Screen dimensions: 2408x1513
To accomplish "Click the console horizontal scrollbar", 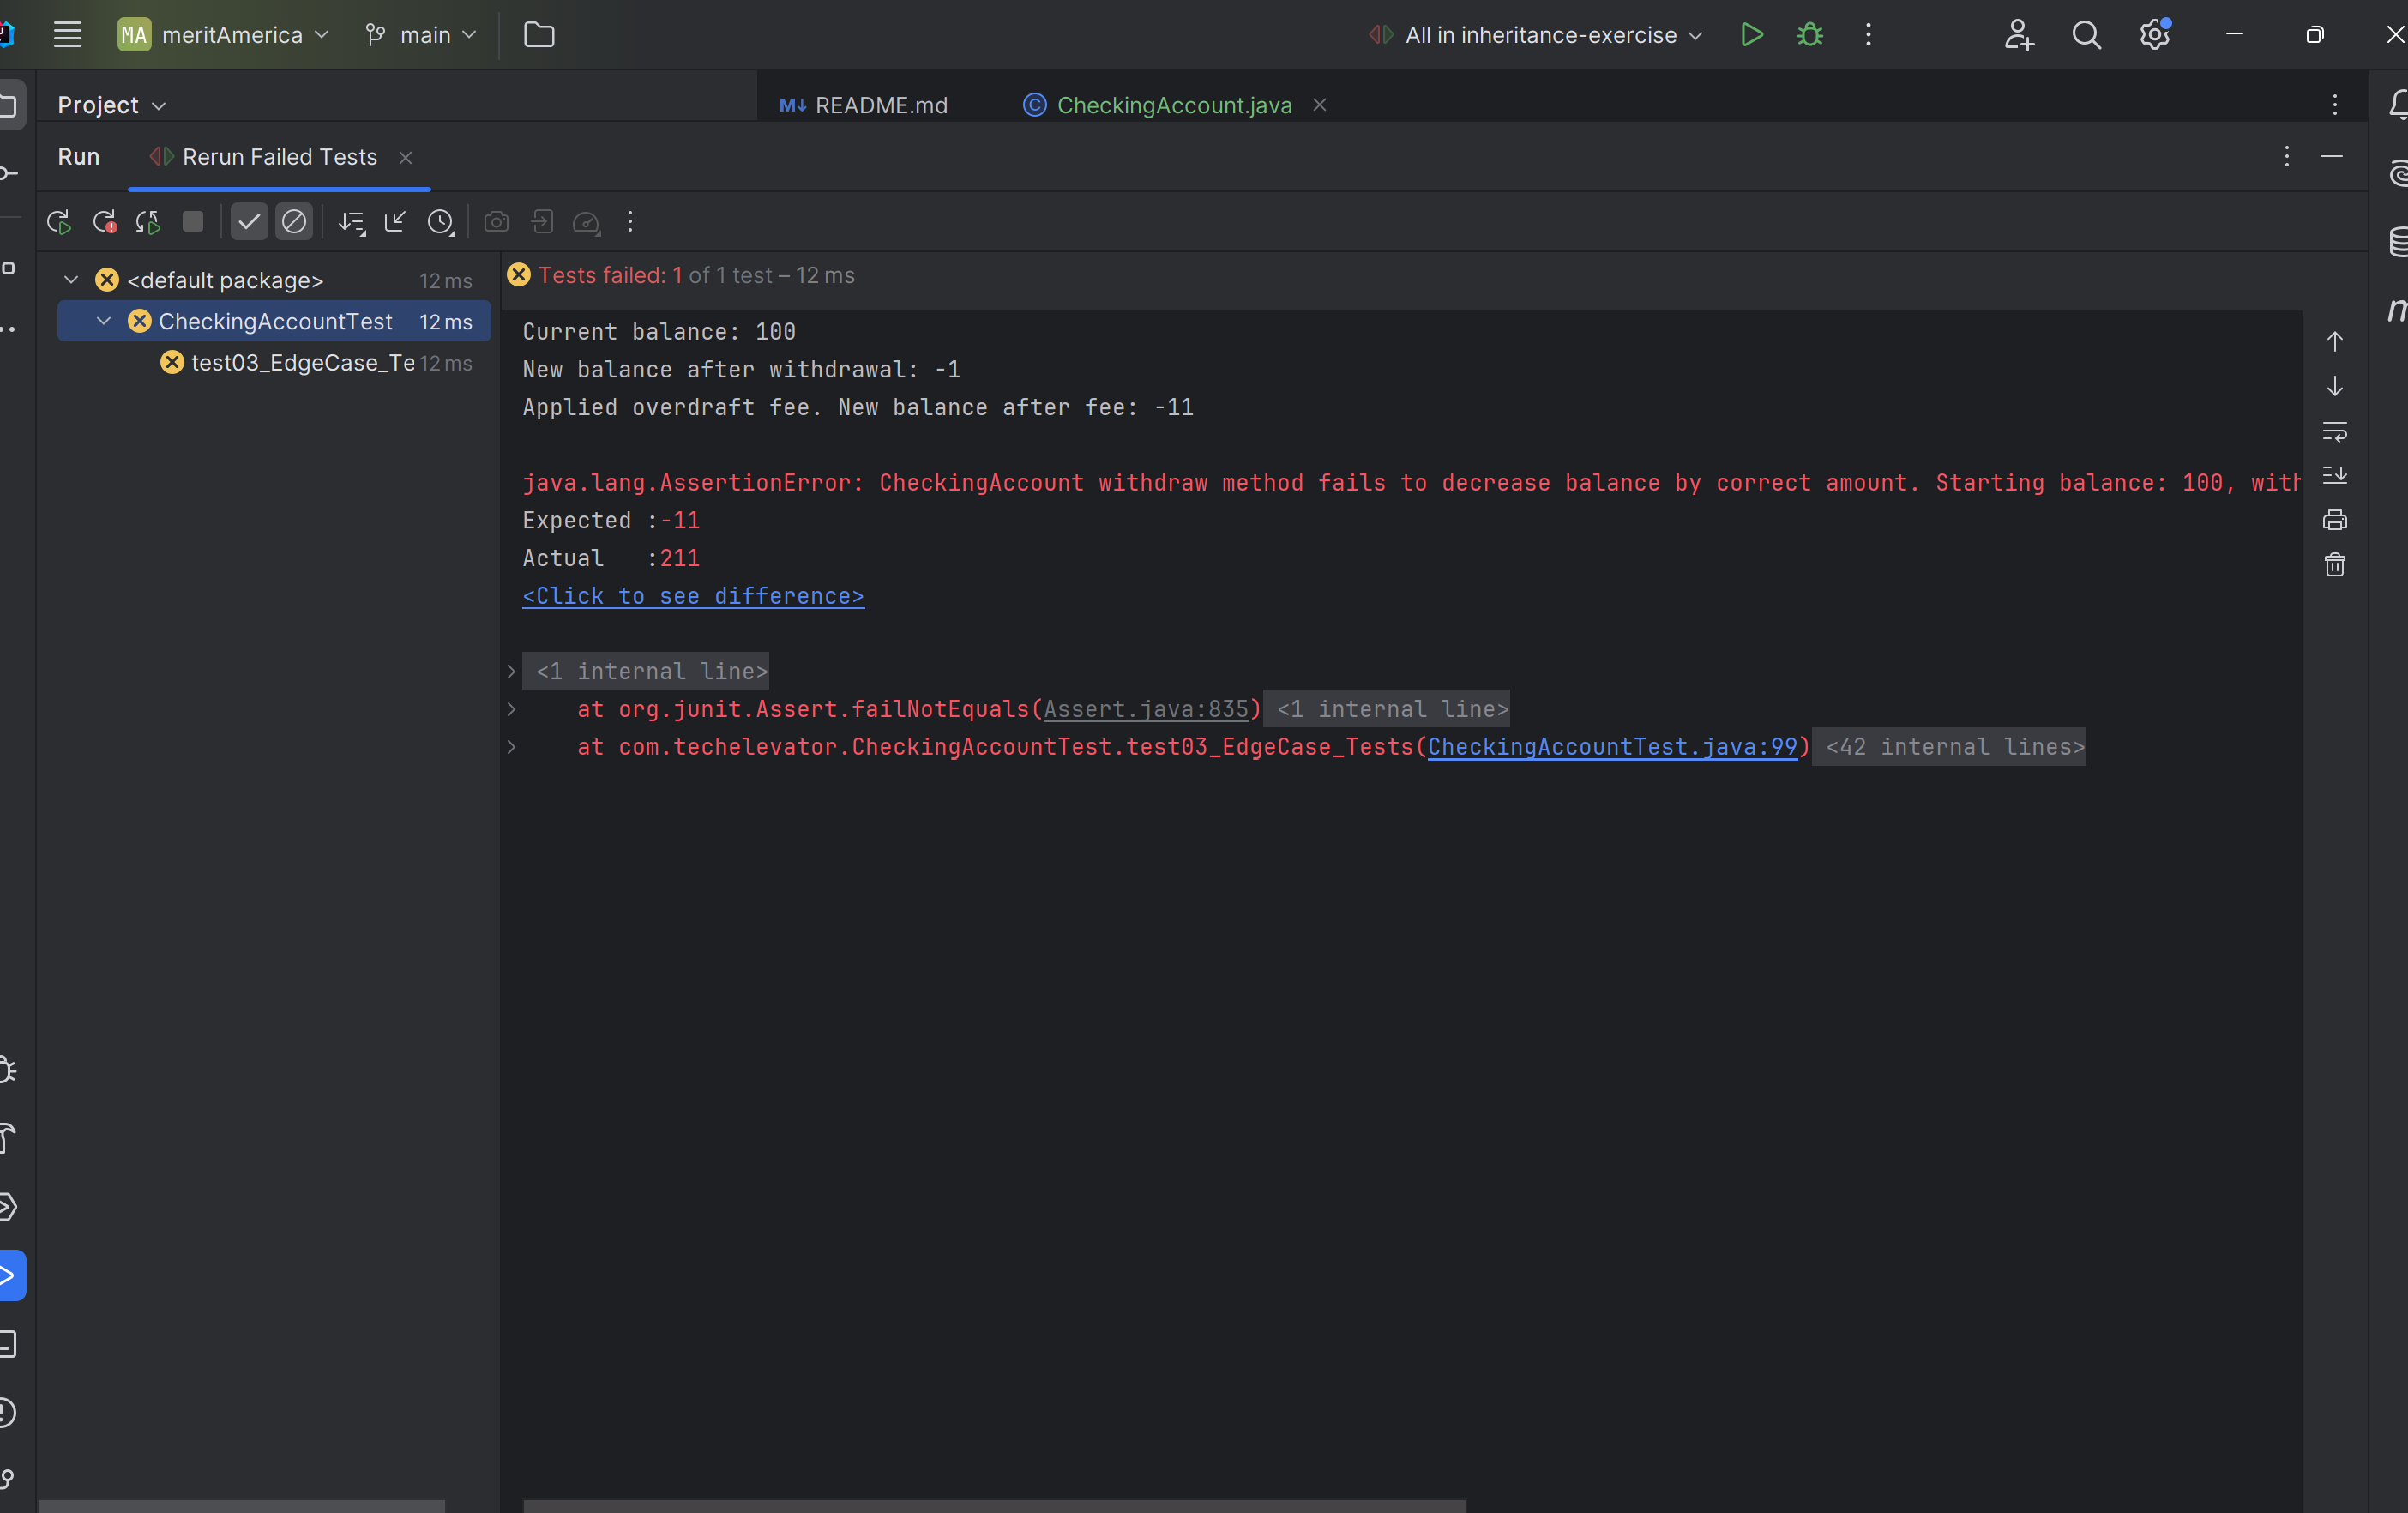I will (994, 1505).
